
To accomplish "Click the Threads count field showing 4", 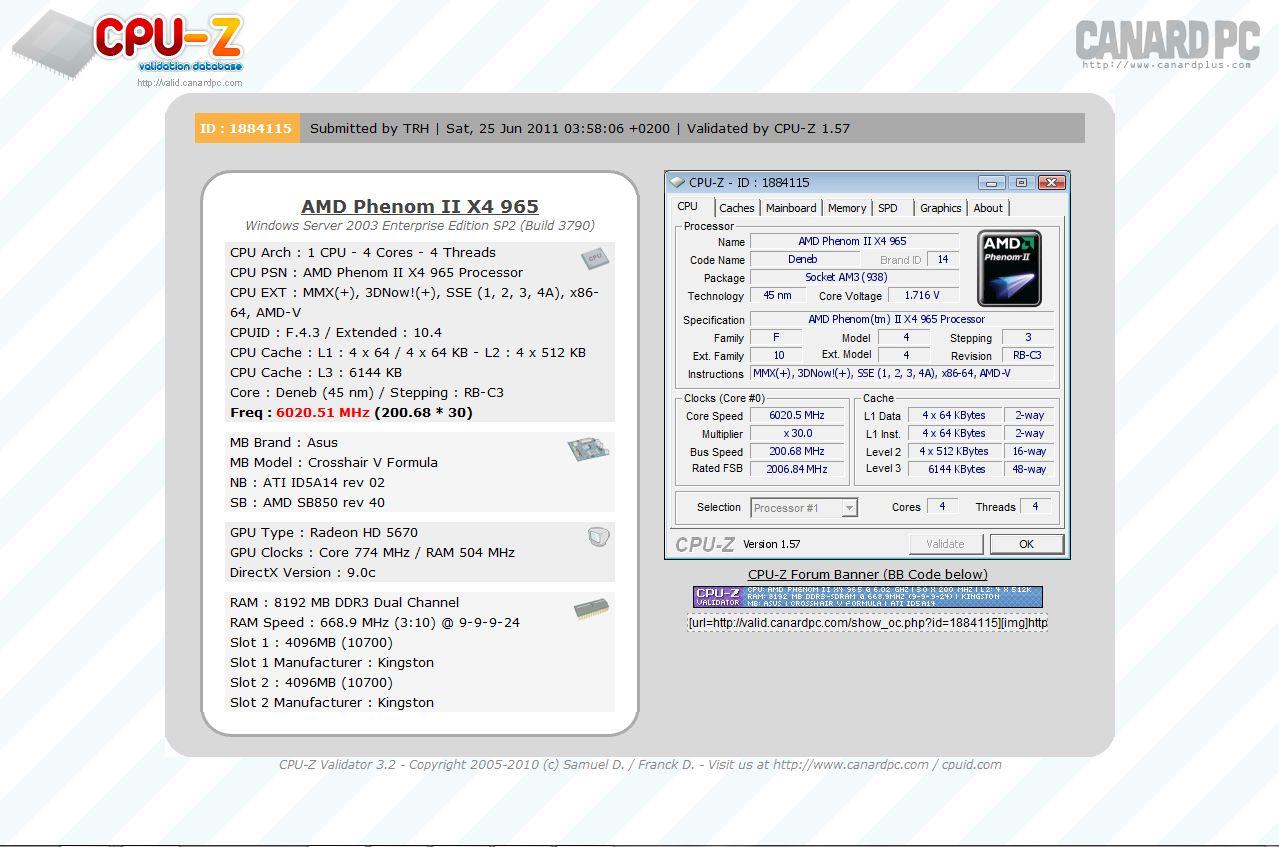I will (1035, 507).
